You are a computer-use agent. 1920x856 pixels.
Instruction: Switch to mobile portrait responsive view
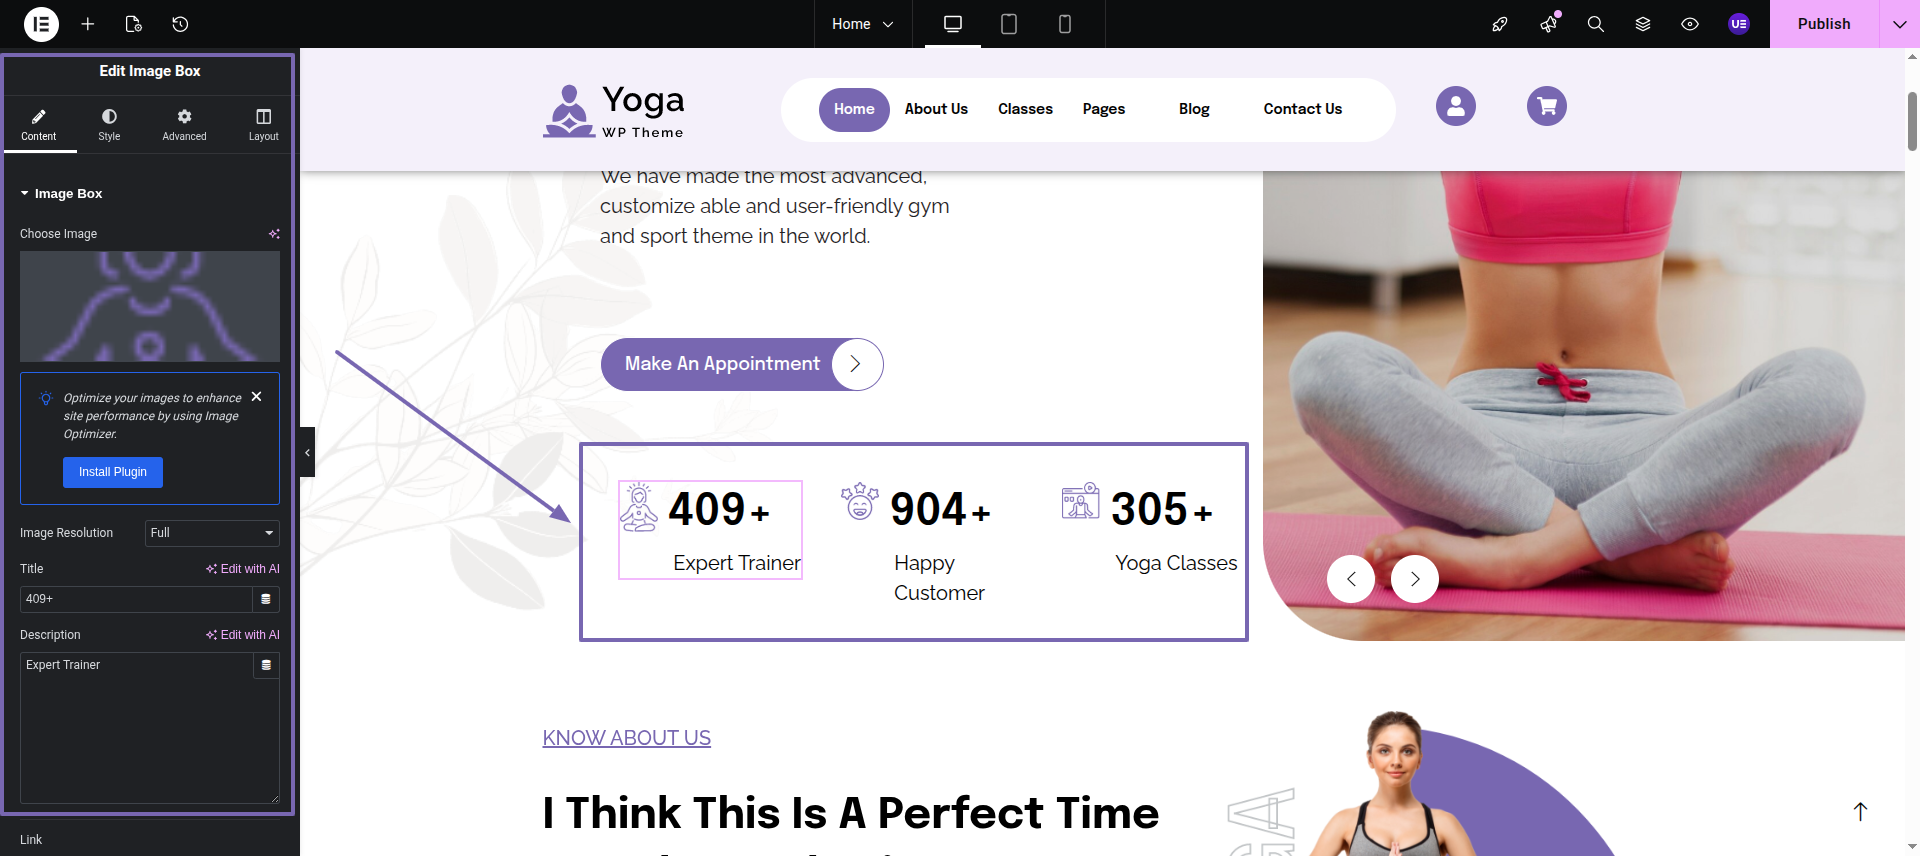[1065, 24]
